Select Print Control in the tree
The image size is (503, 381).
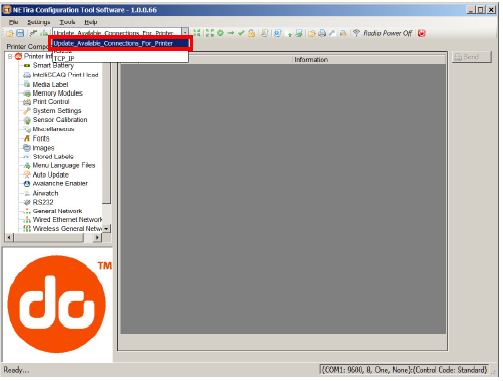tap(51, 102)
